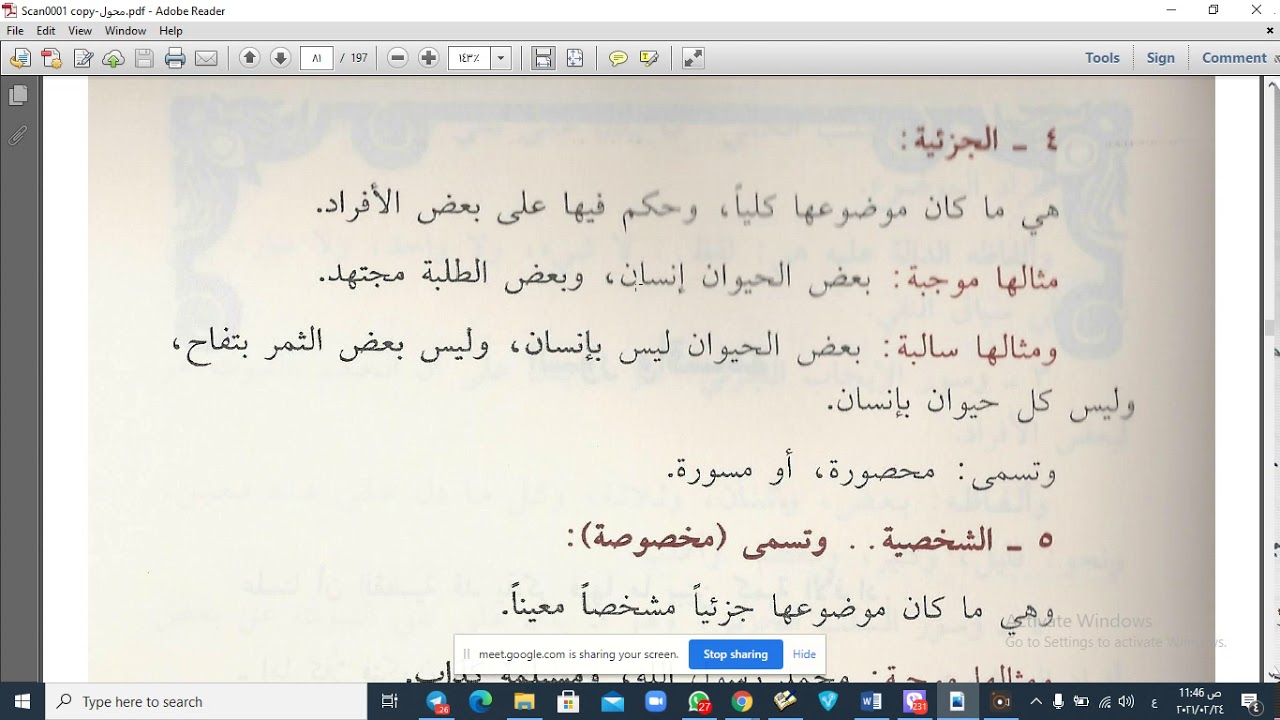The width and height of the screenshot is (1280, 720).
Task: Go to next page arrow
Action: pyautogui.click(x=281, y=58)
